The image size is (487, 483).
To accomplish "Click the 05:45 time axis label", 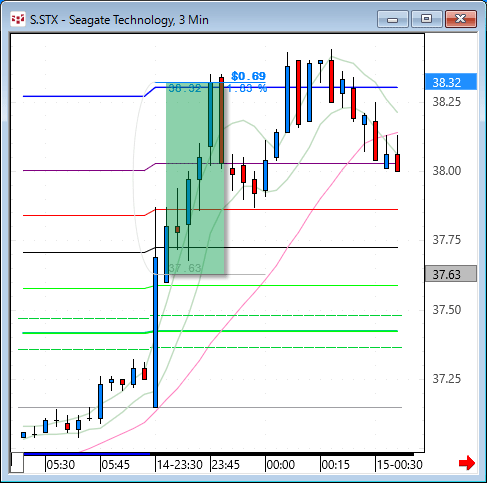I will tap(115, 465).
